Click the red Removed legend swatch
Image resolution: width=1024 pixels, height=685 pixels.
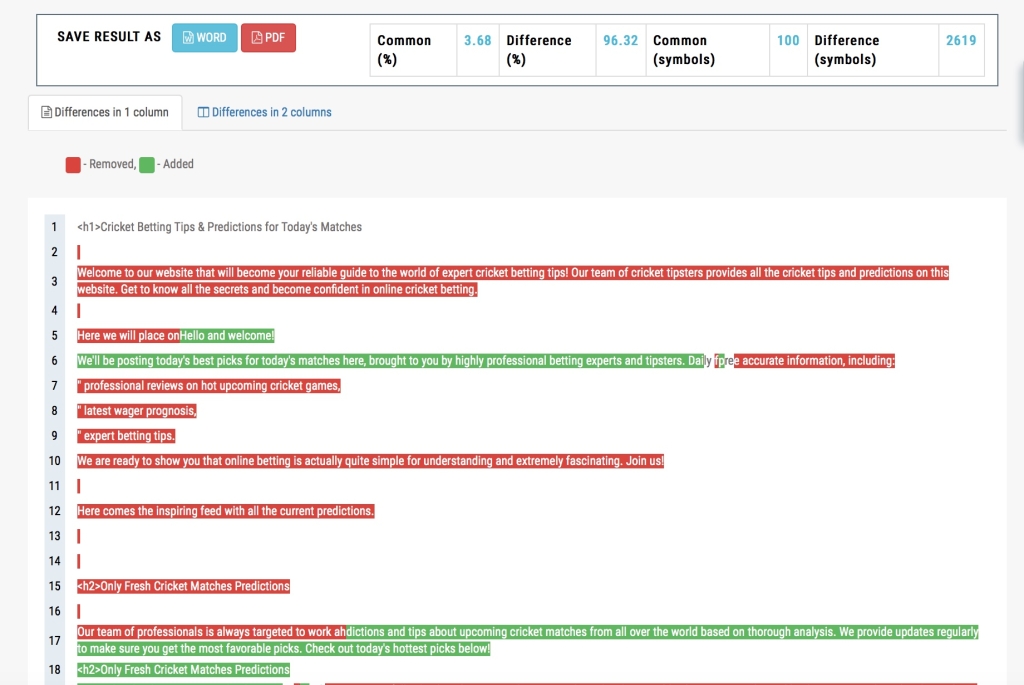click(73, 165)
